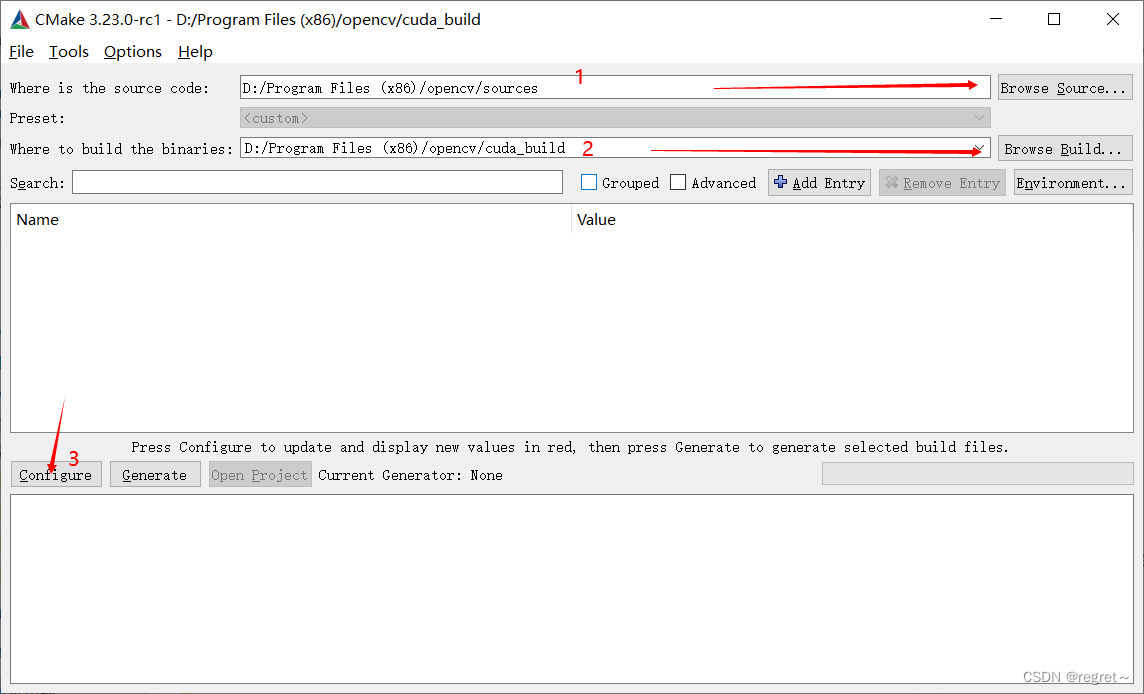
Task: Click the output log text area
Action: click(572, 589)
